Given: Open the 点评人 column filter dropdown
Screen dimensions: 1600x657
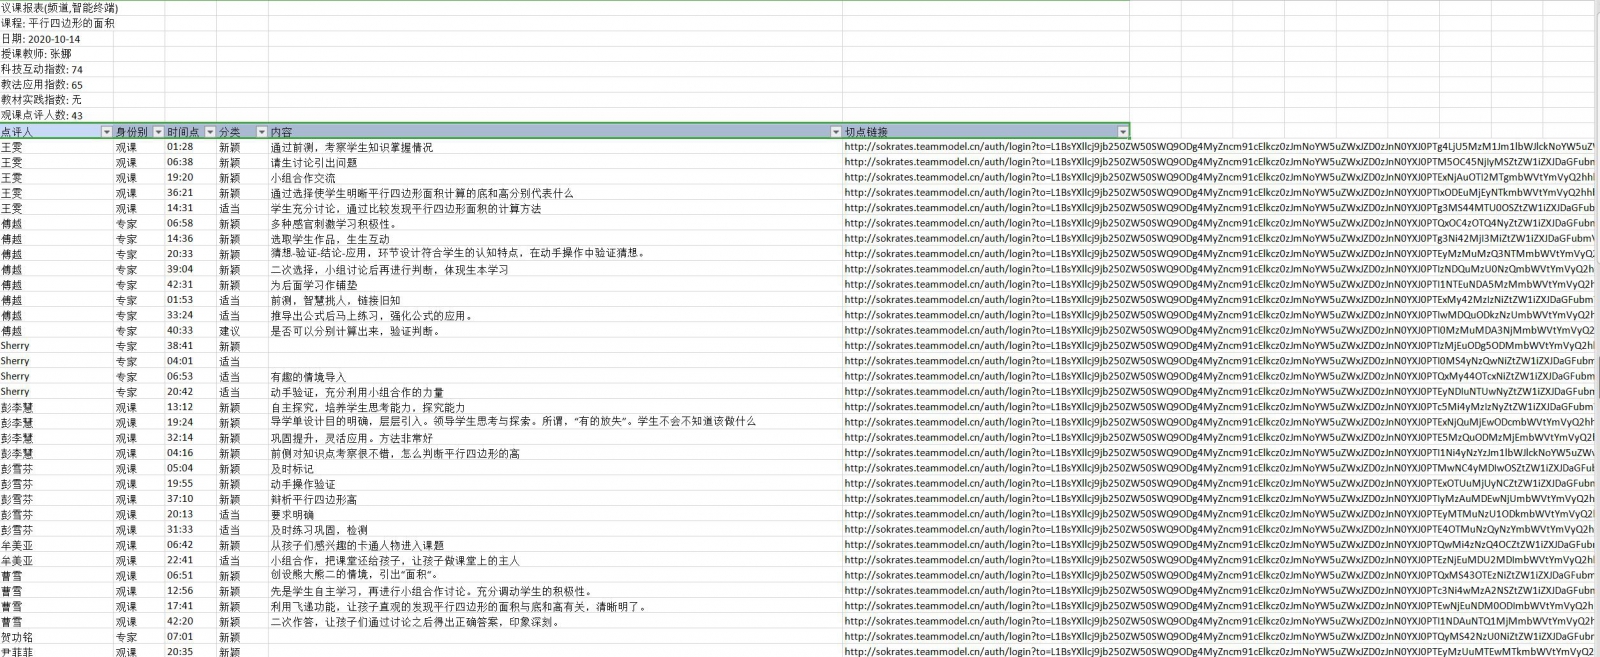Looking at the screenshot, I should (x=107, y=132).
